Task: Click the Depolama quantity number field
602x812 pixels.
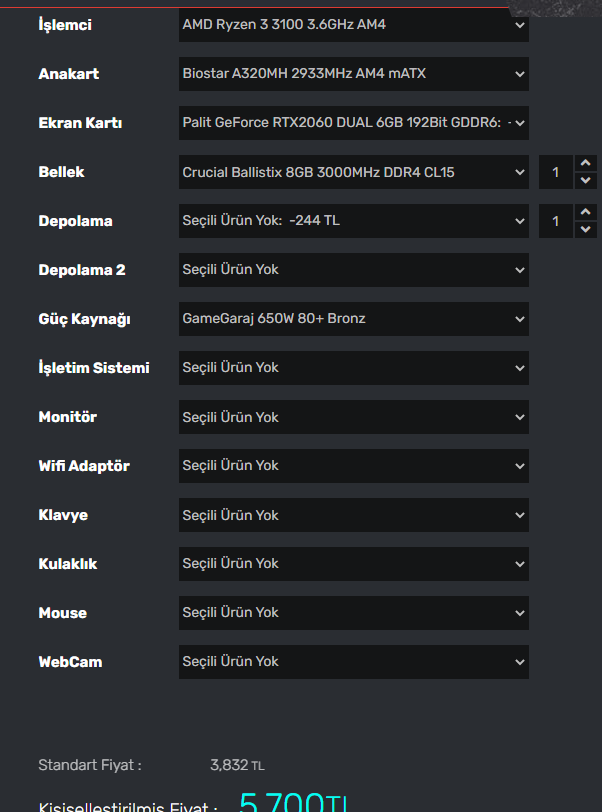Action: (x=556, y=221)
